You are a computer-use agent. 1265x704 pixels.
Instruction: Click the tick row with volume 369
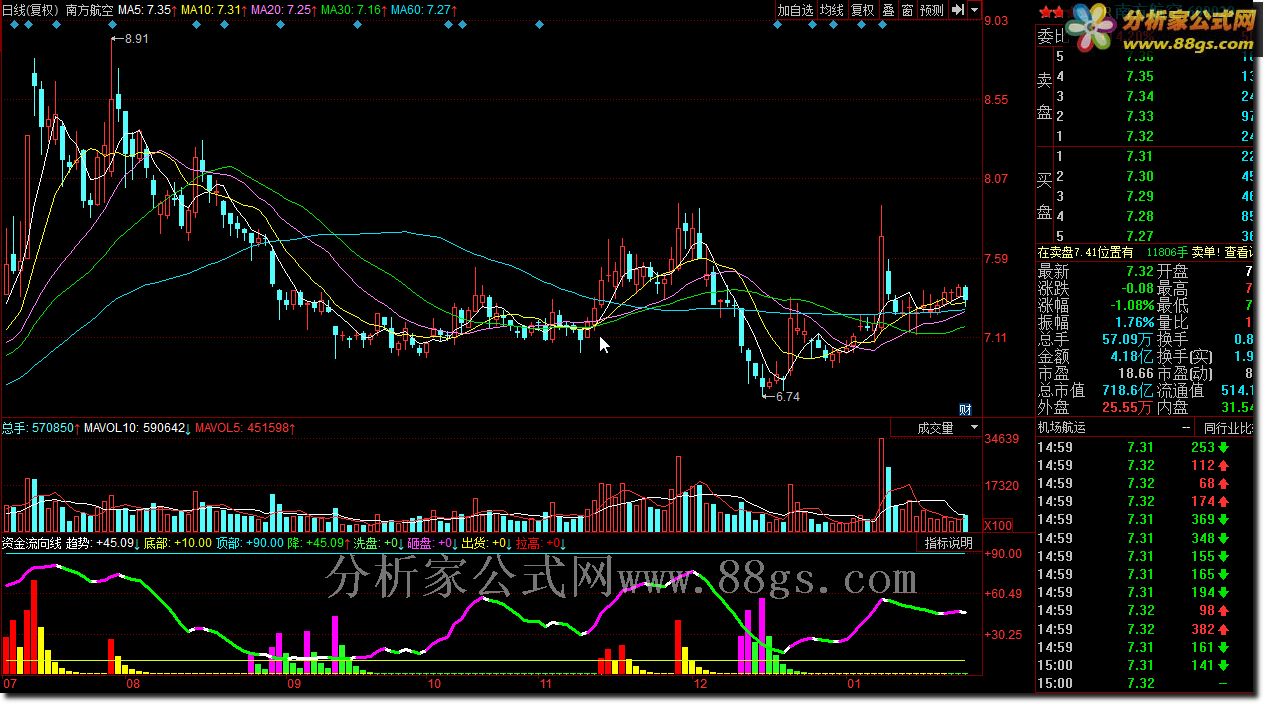[x=1144, y=519]
